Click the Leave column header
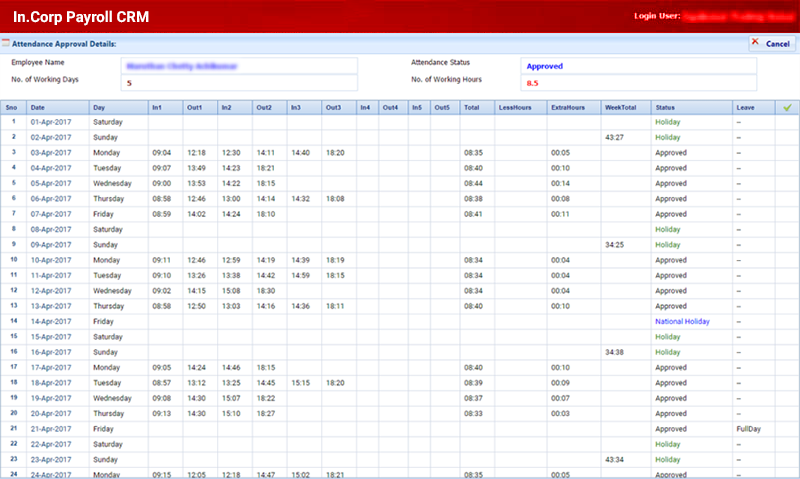 754,108
